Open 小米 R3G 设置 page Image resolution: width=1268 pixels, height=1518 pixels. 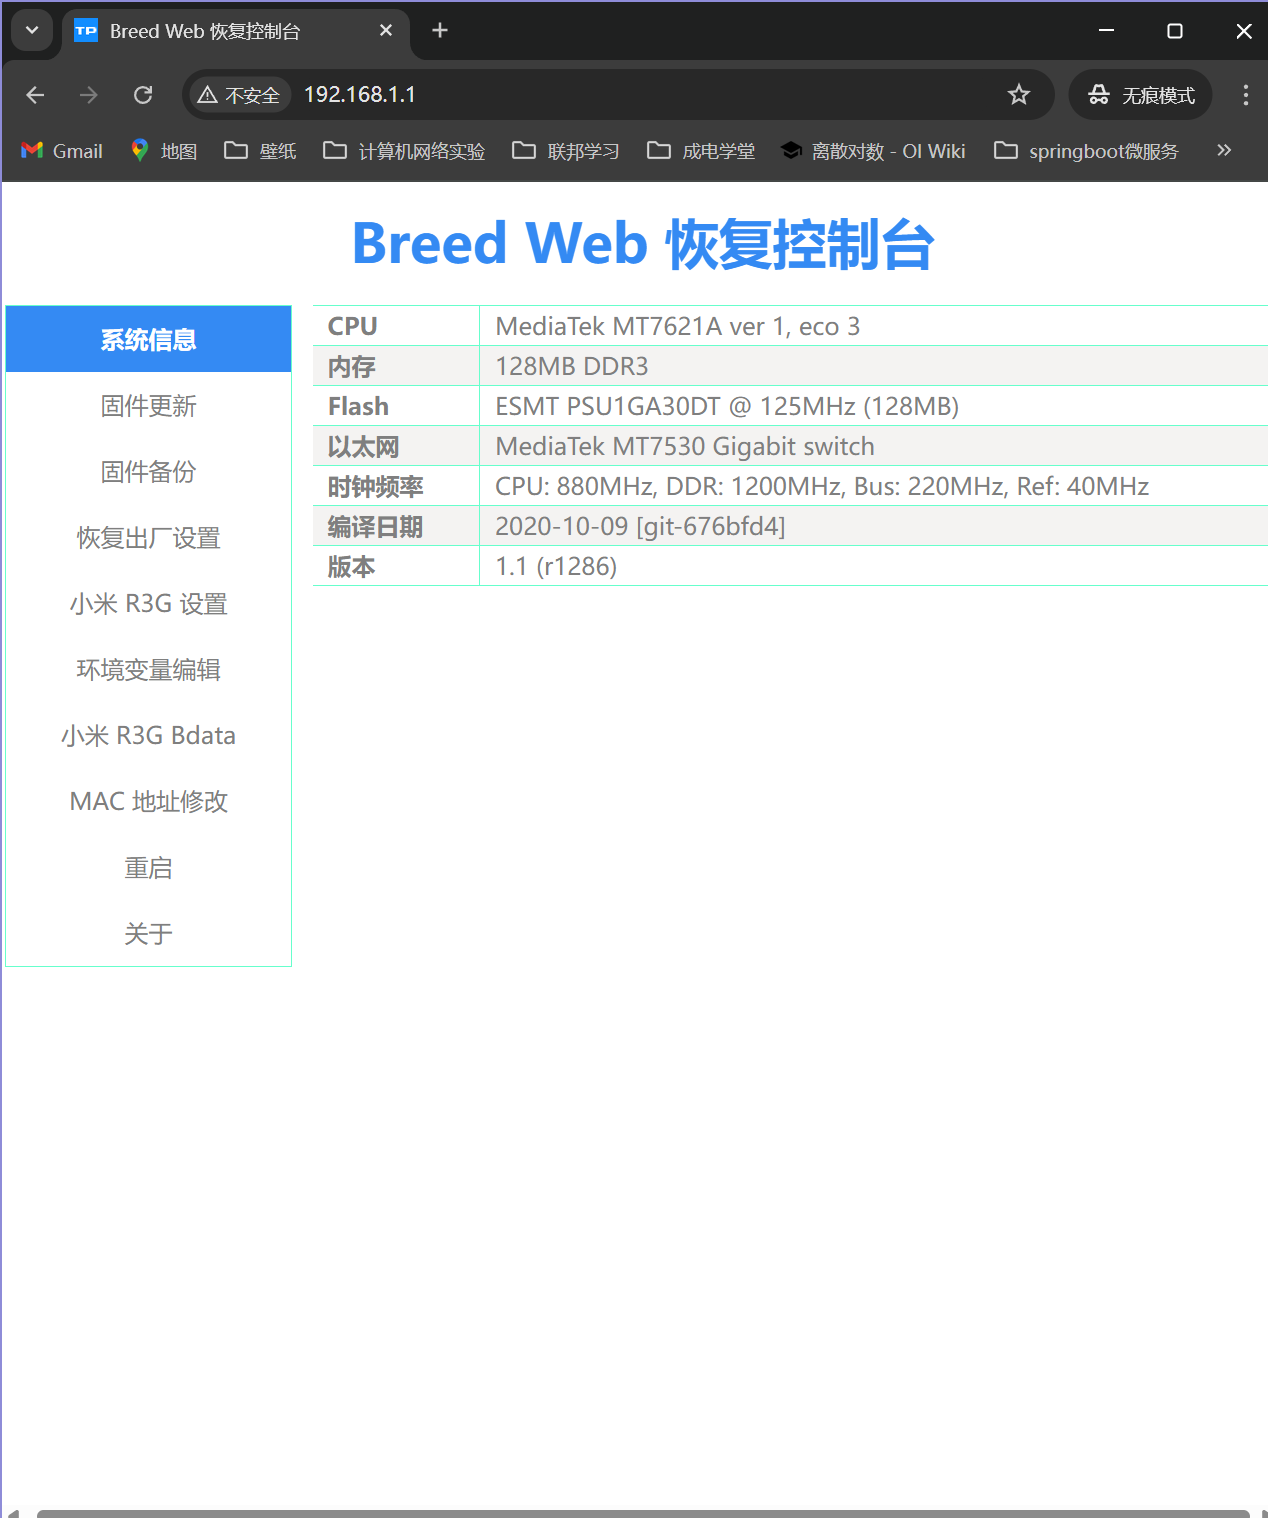coord(148,603)
